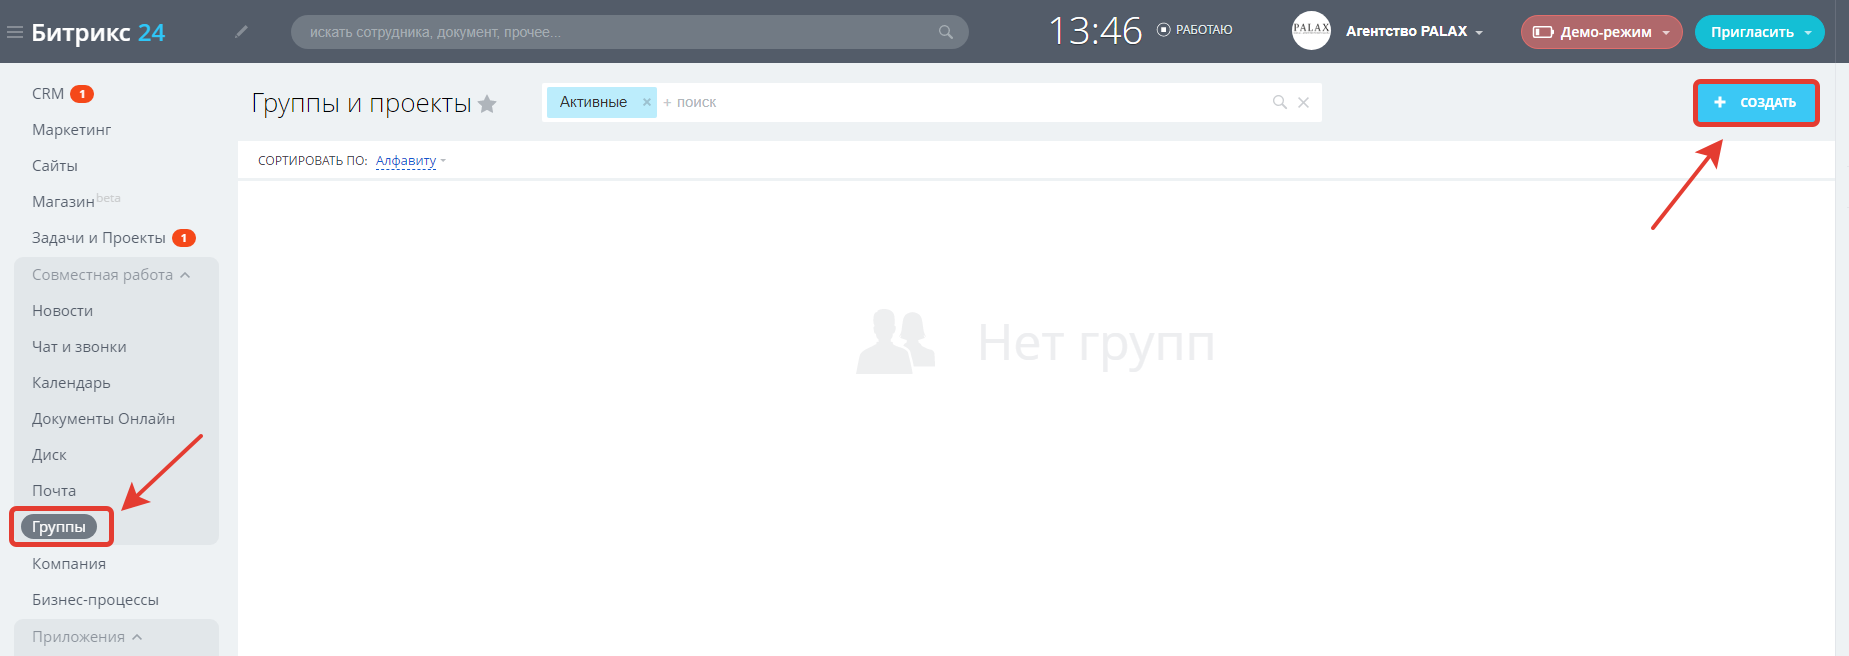This screenshot has width=1849, height=656.
Task: Open Компания in the sidebar
Action: tap(69, 564)
